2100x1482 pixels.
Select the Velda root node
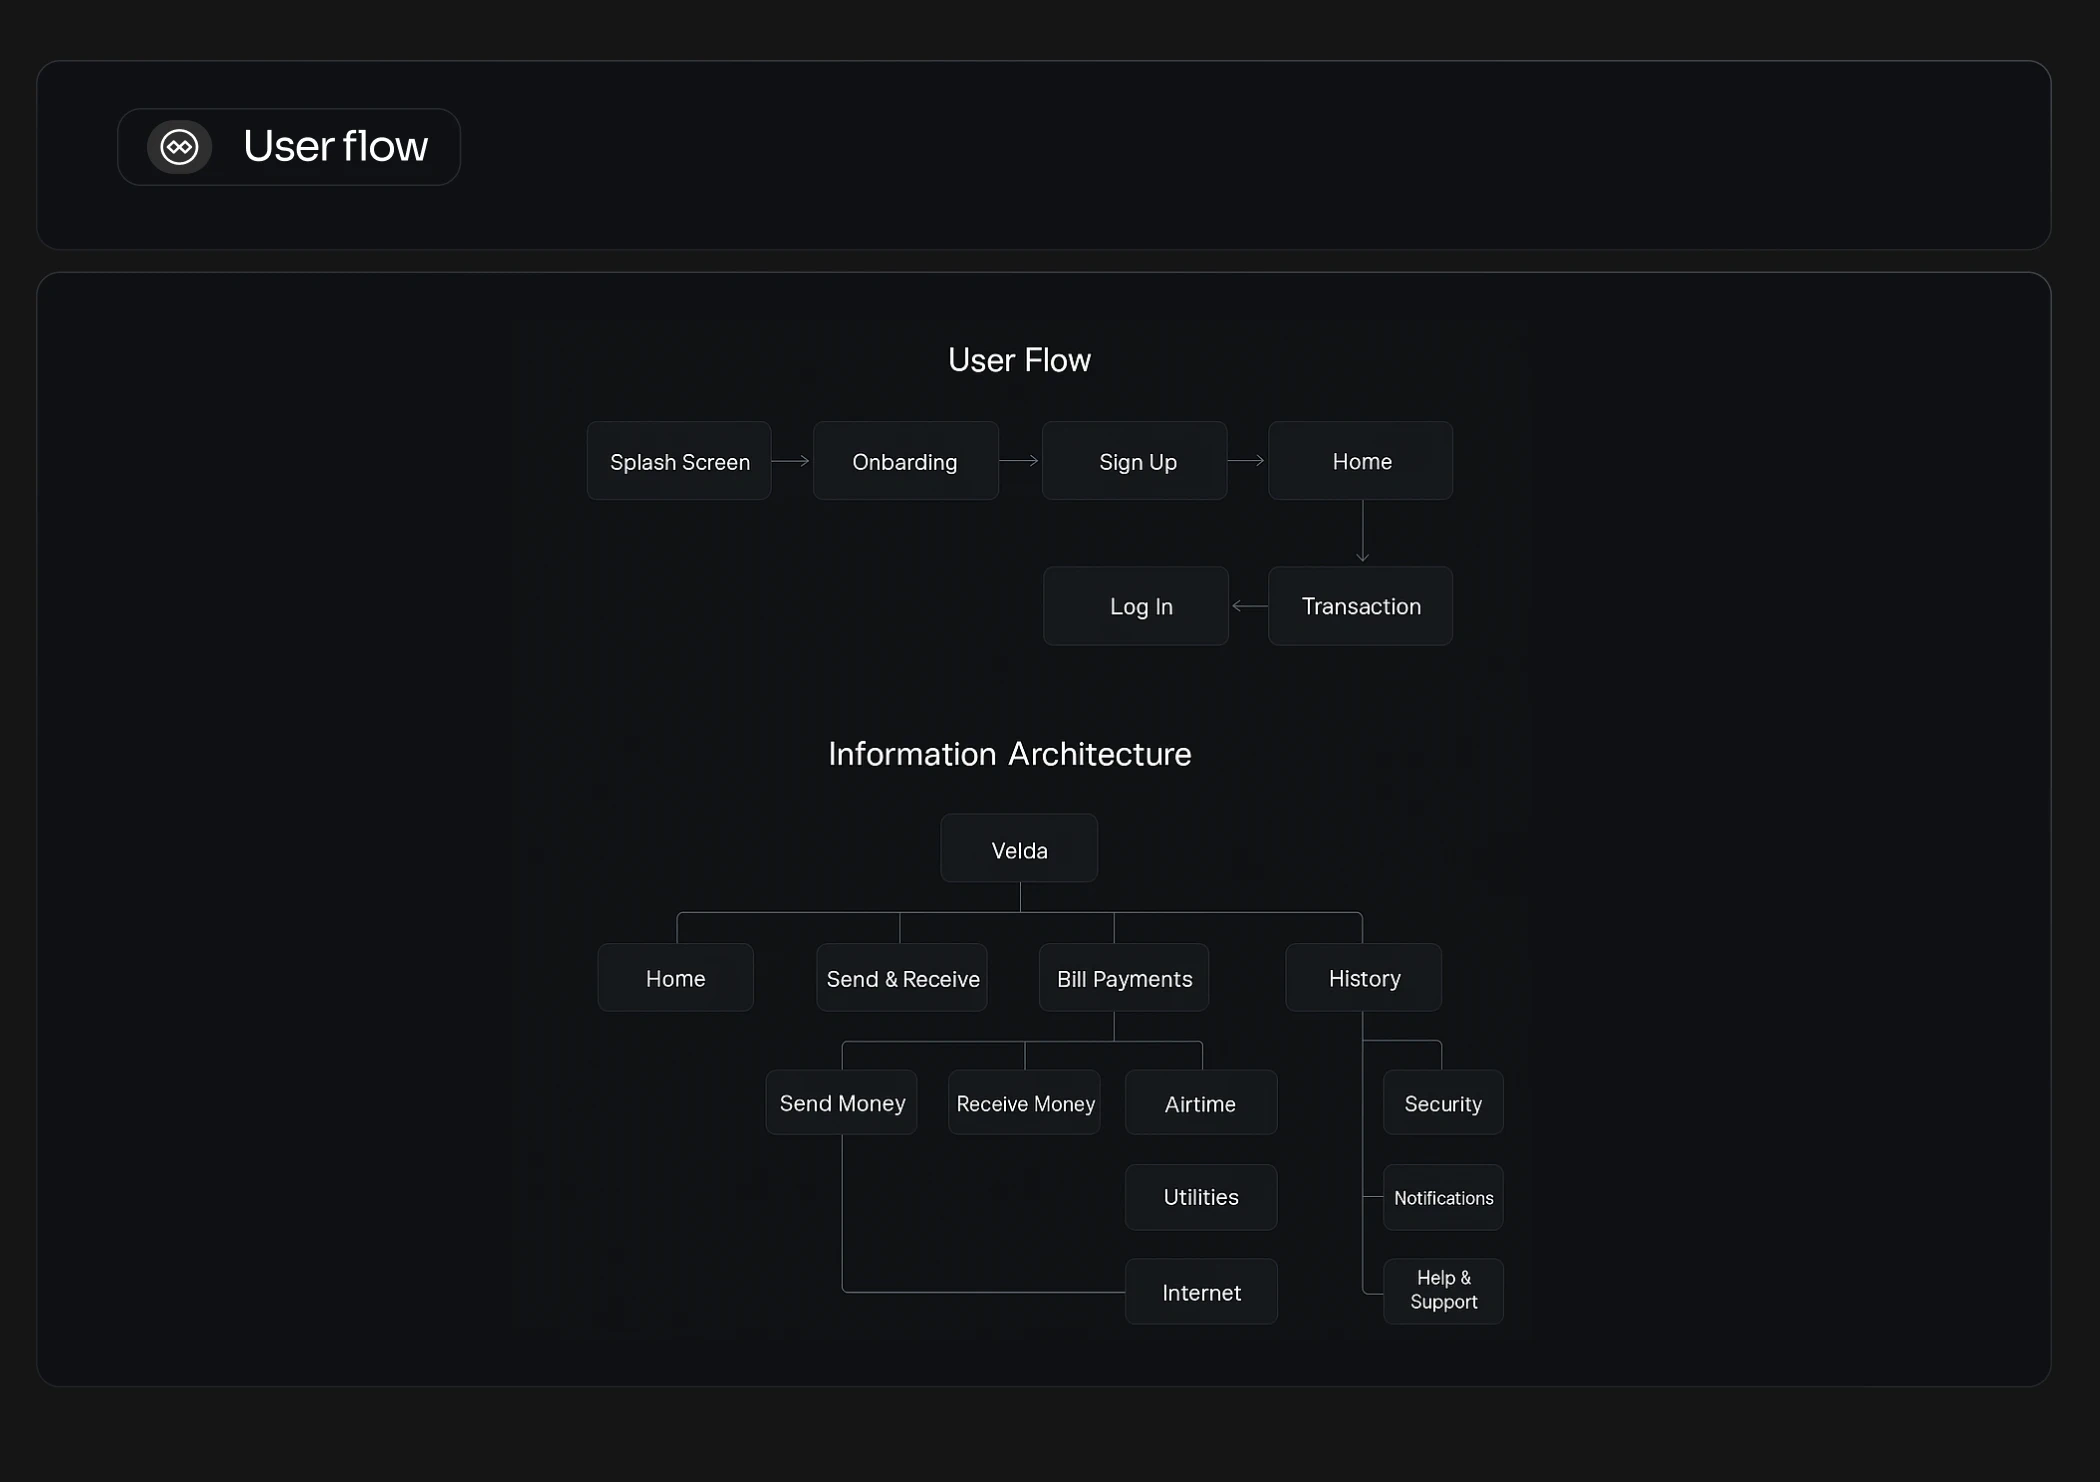pos(1019,849)
